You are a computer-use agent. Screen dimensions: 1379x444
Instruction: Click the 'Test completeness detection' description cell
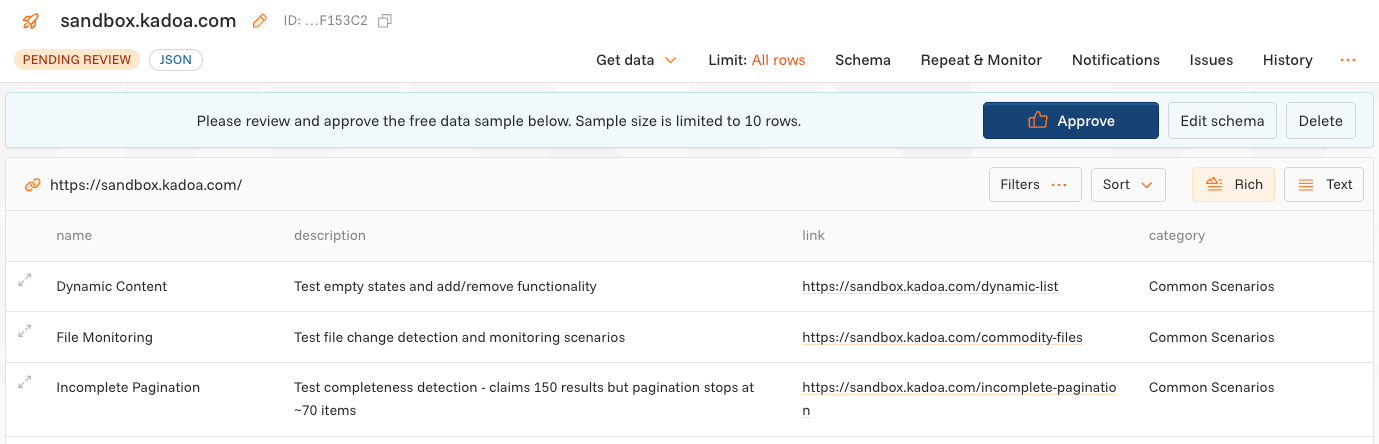(524, 399)
